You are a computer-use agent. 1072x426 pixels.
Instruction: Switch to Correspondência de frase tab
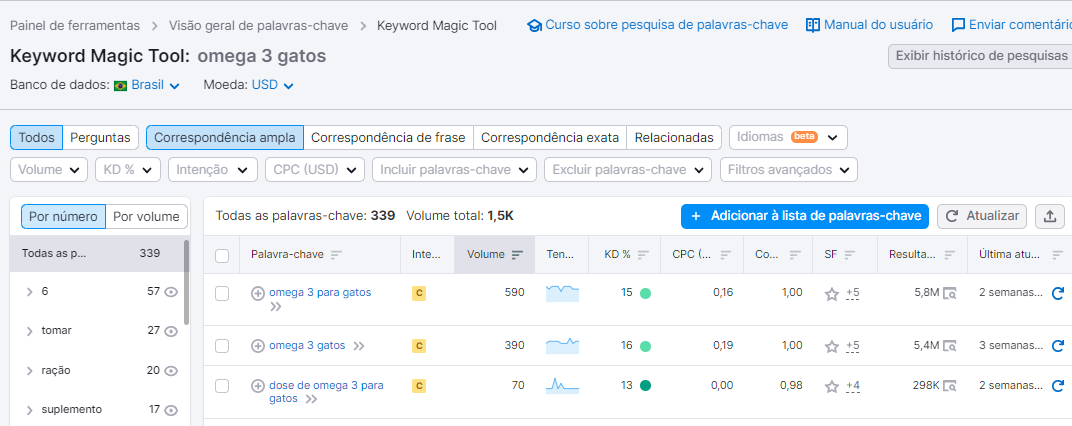388,137
